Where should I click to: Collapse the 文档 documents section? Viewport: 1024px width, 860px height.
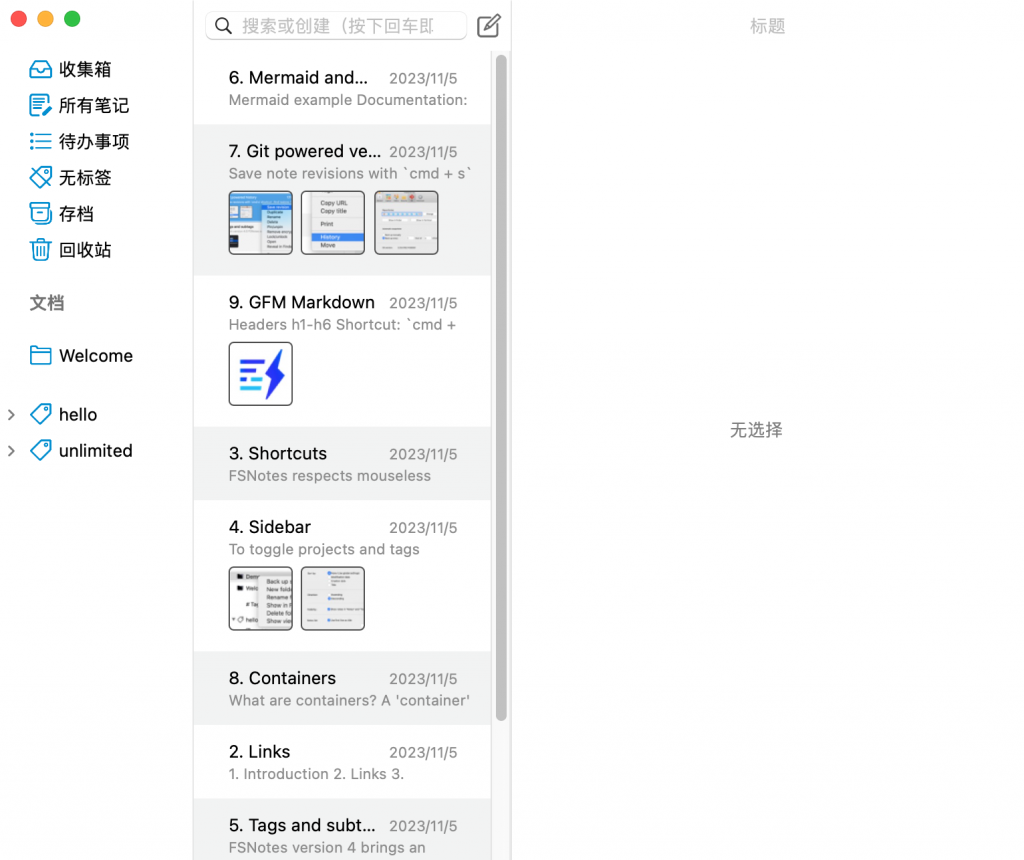tap(47, 303)
